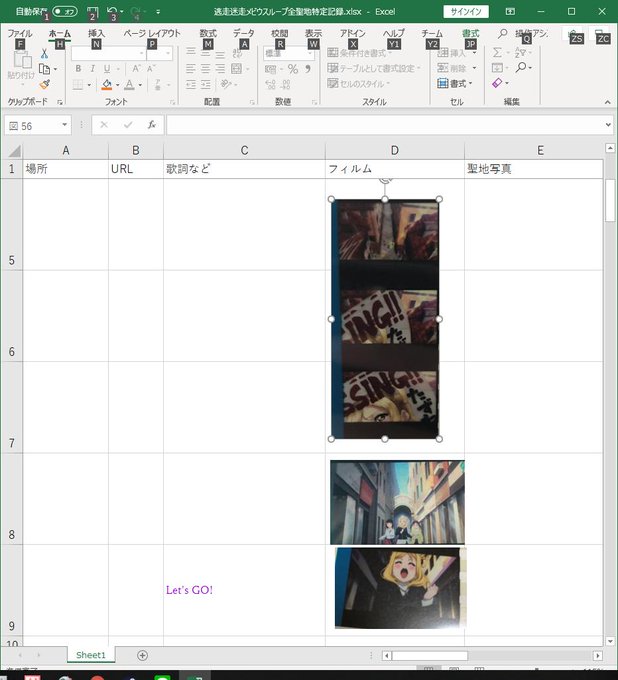
Task: Switch to the 表示 tab
Action: [313, 33]
